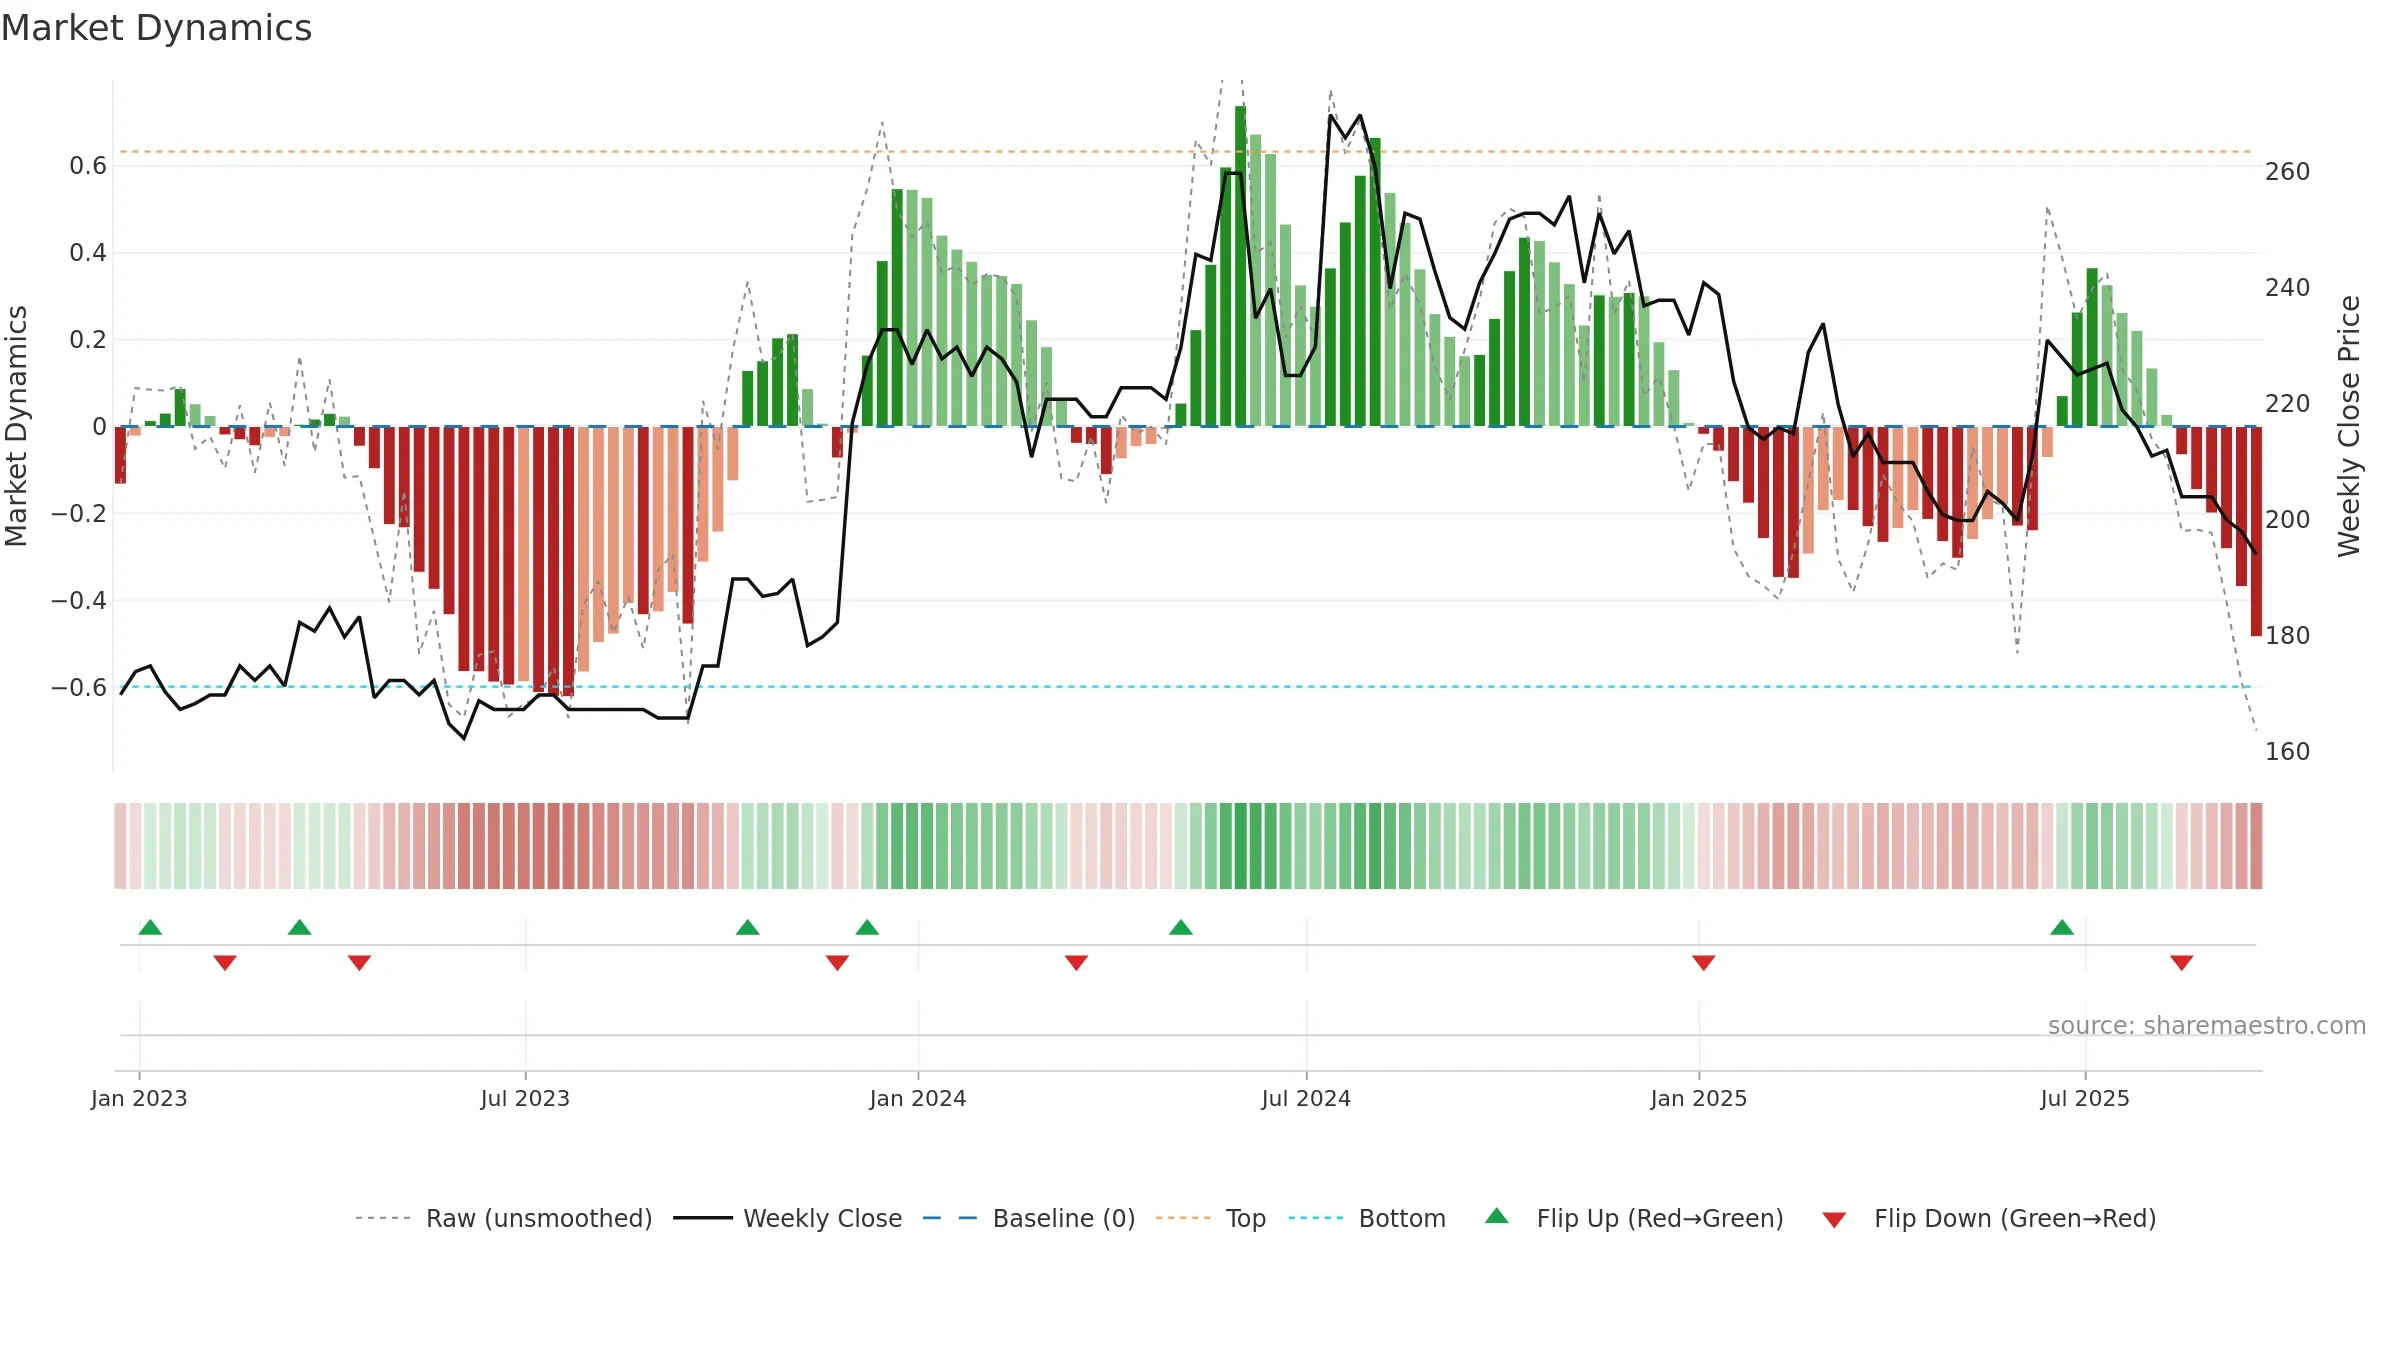Click the 0.2 tick on the left axis
Viewport: 2400px width, 1350px height.
pyautogui.click(x=88, y=340)
